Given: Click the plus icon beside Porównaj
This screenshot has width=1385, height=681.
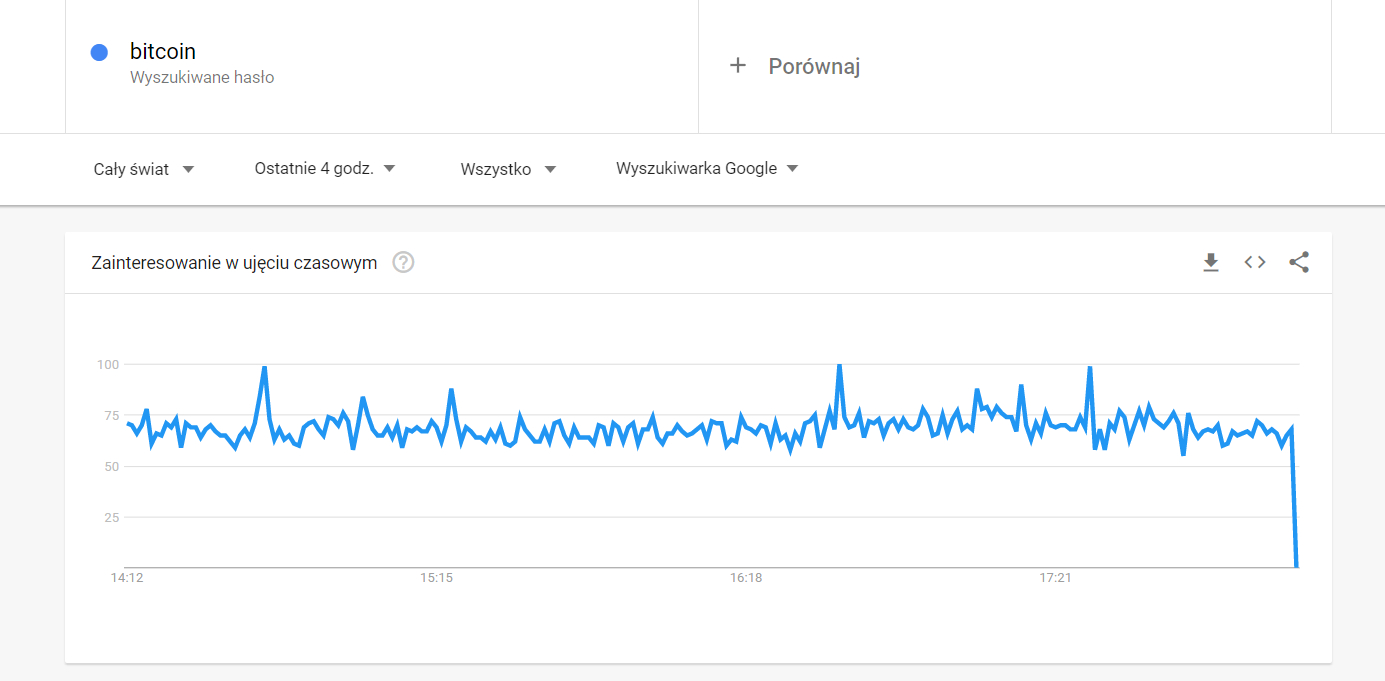Looking at the screenshot, I should coord(738,66).
